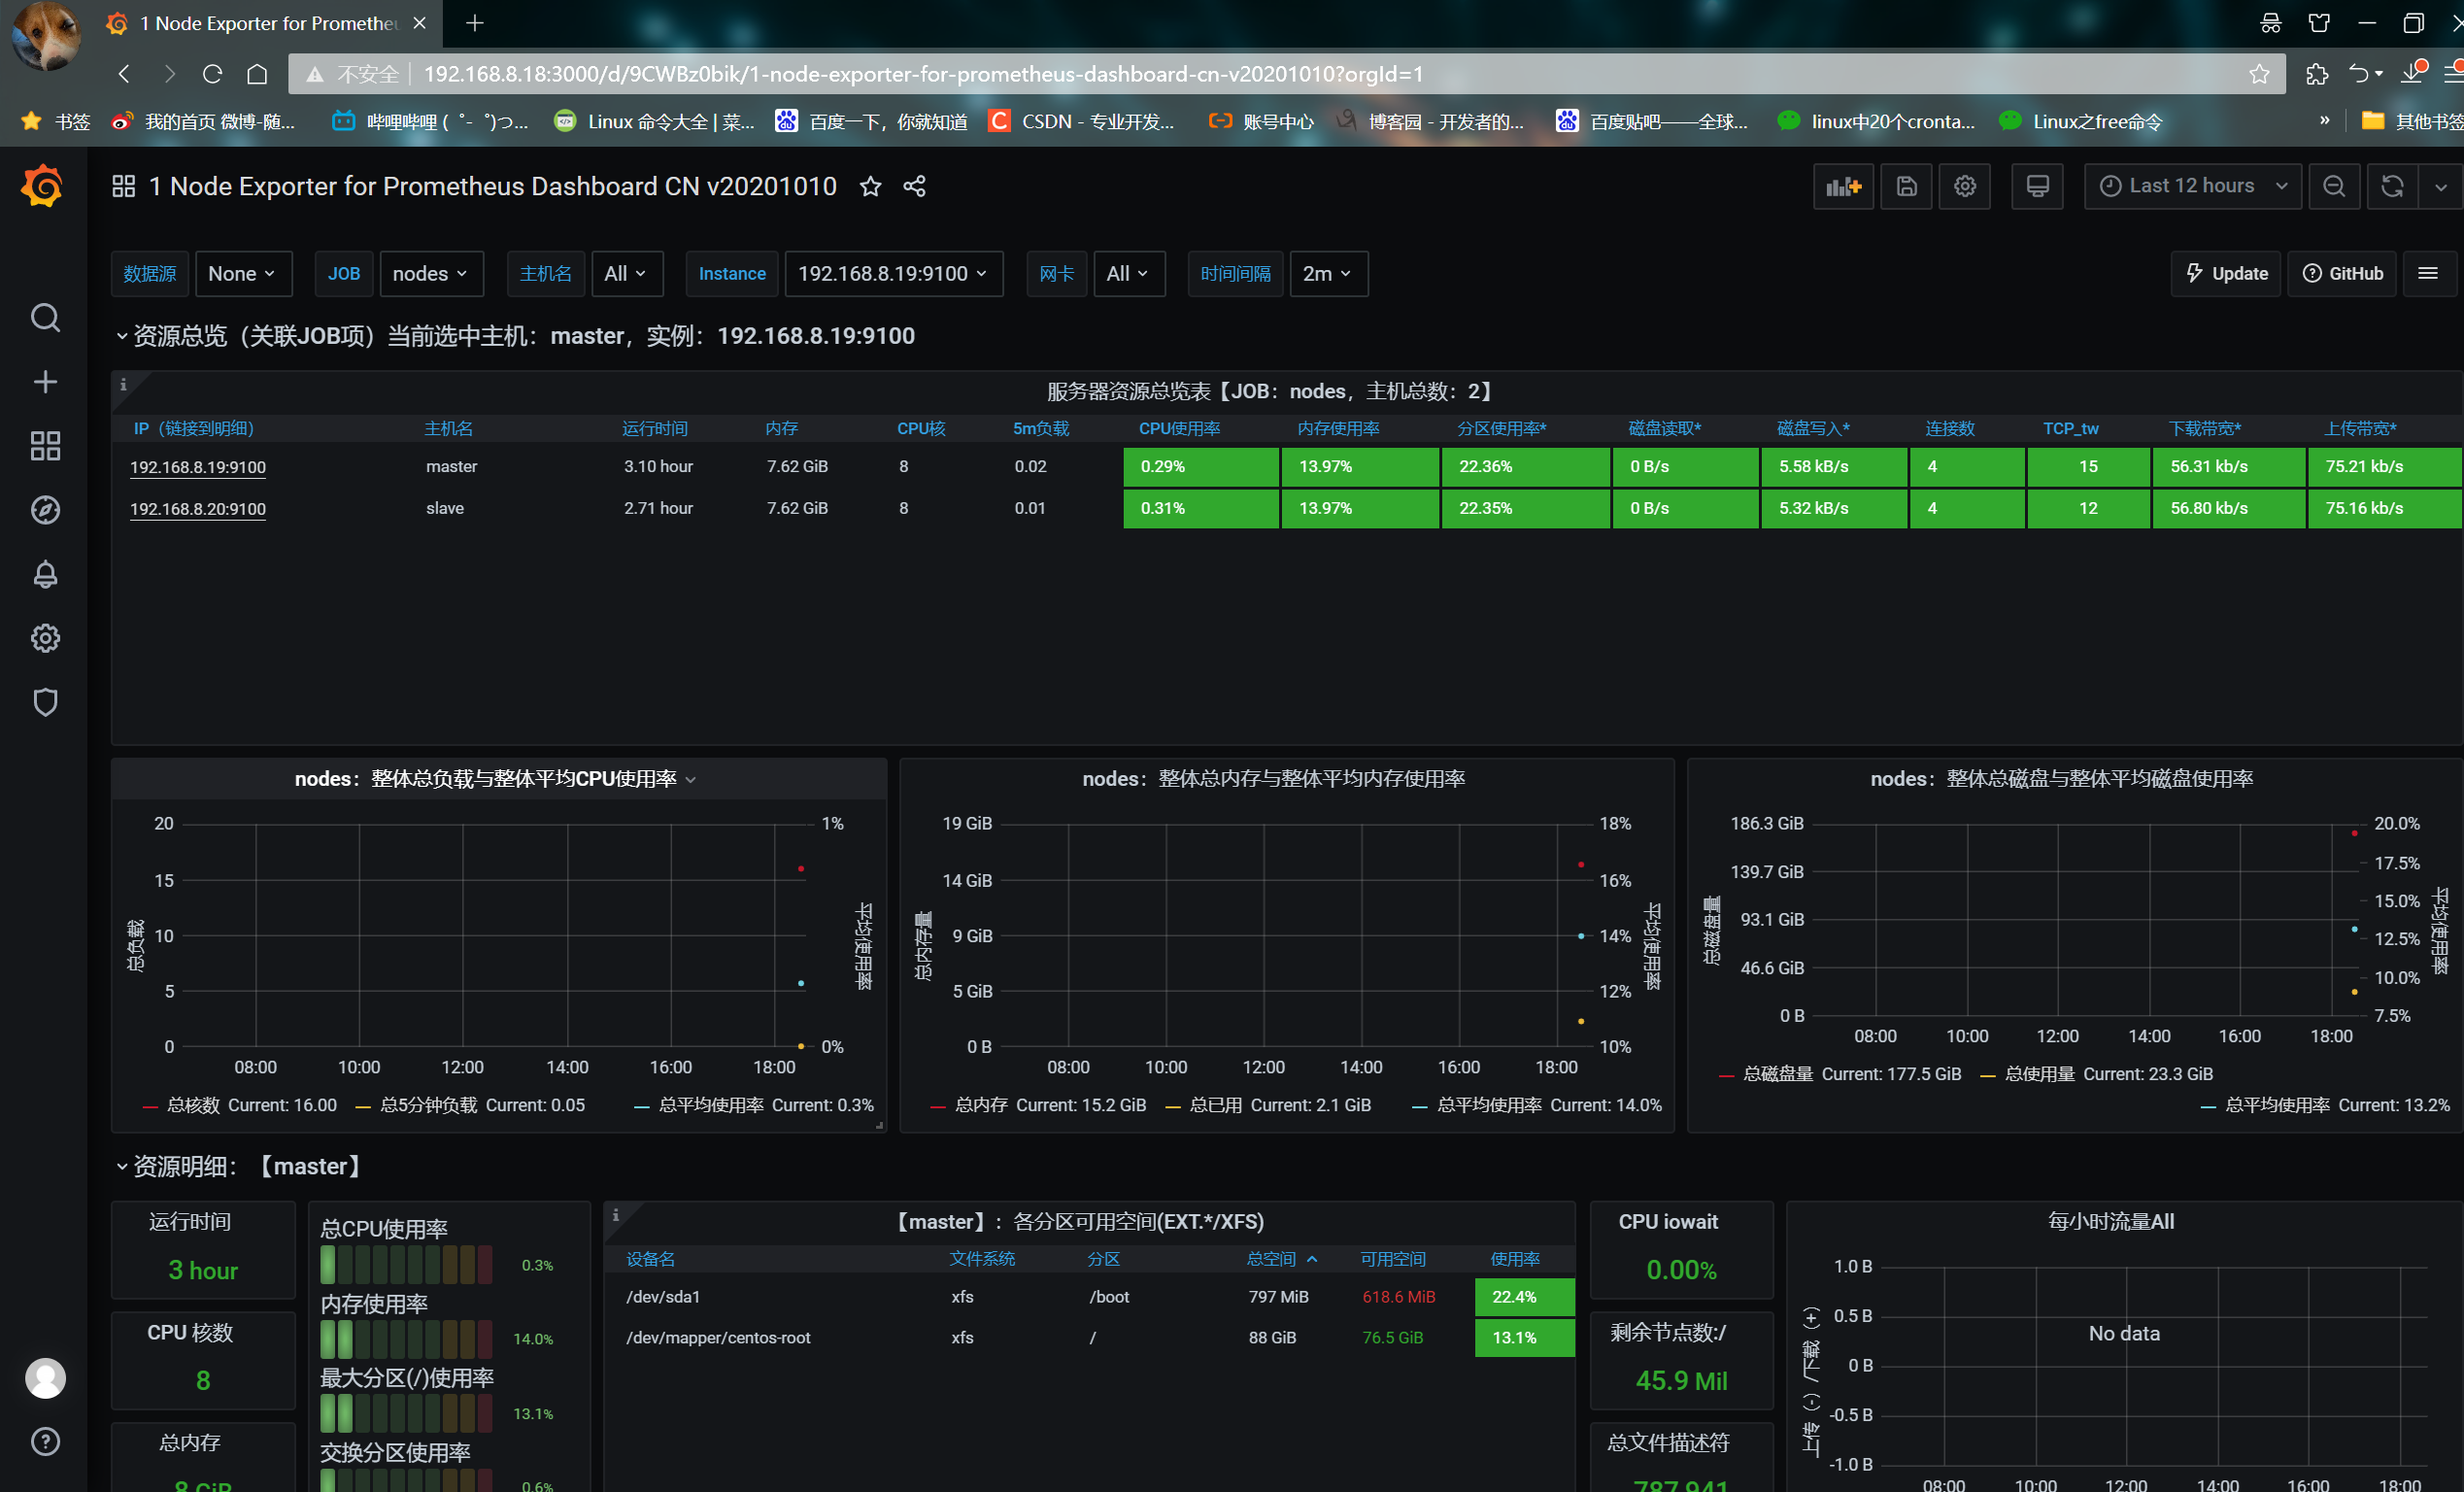Screen dimensions: 2464x1492
Task: Cycle the view mode with the monitor icon
Action: (x=2037, y=187)
